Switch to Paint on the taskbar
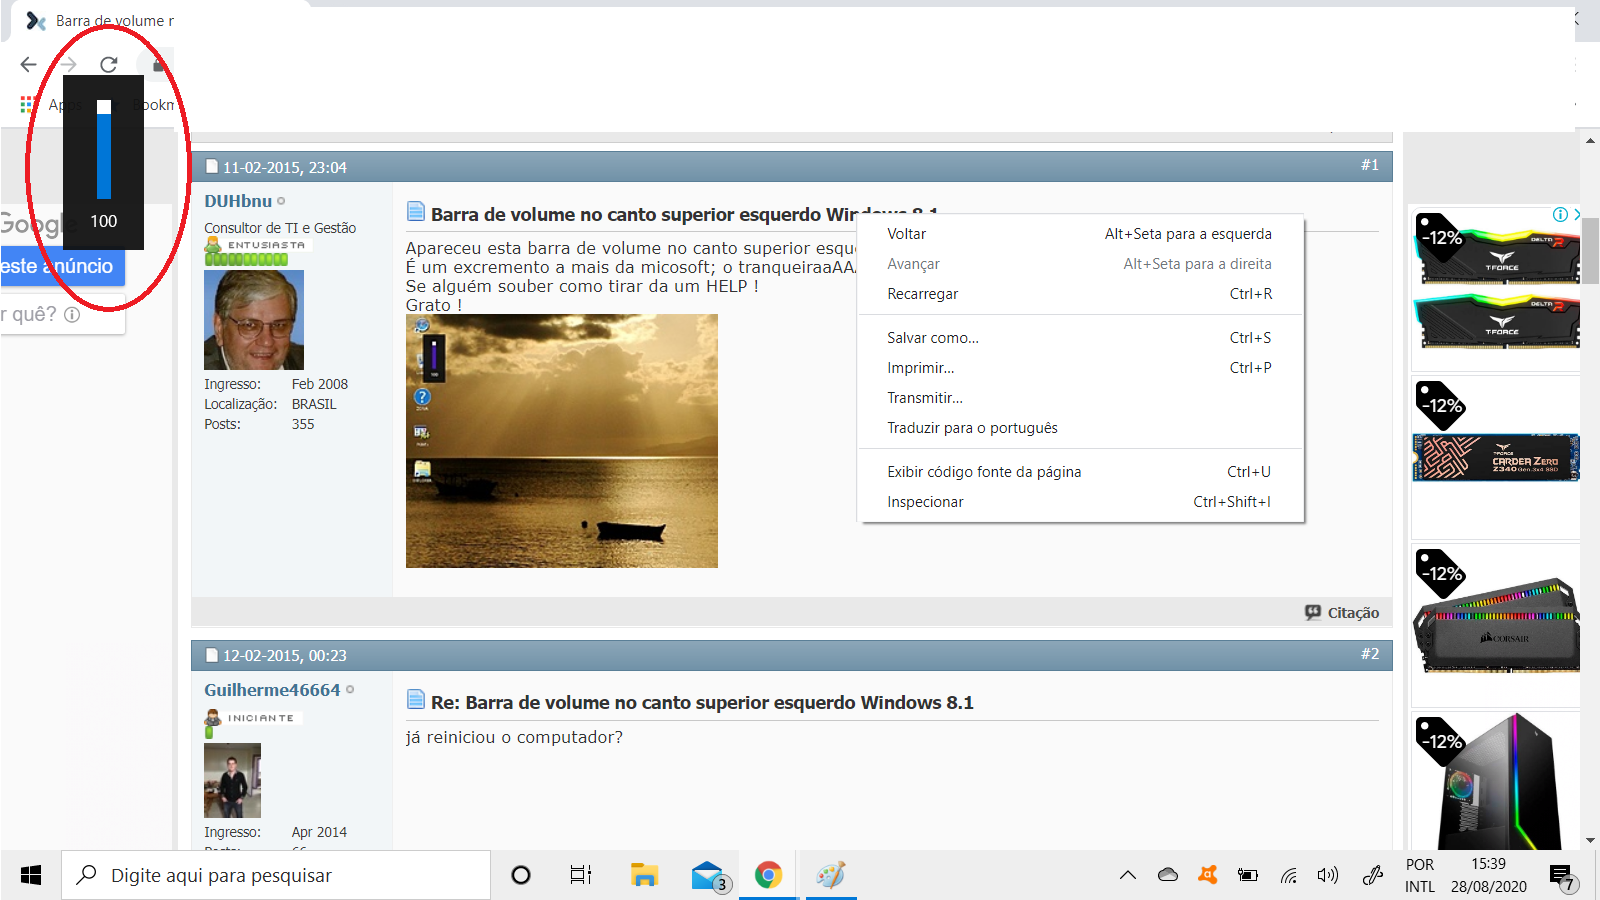 pos(831,875)
